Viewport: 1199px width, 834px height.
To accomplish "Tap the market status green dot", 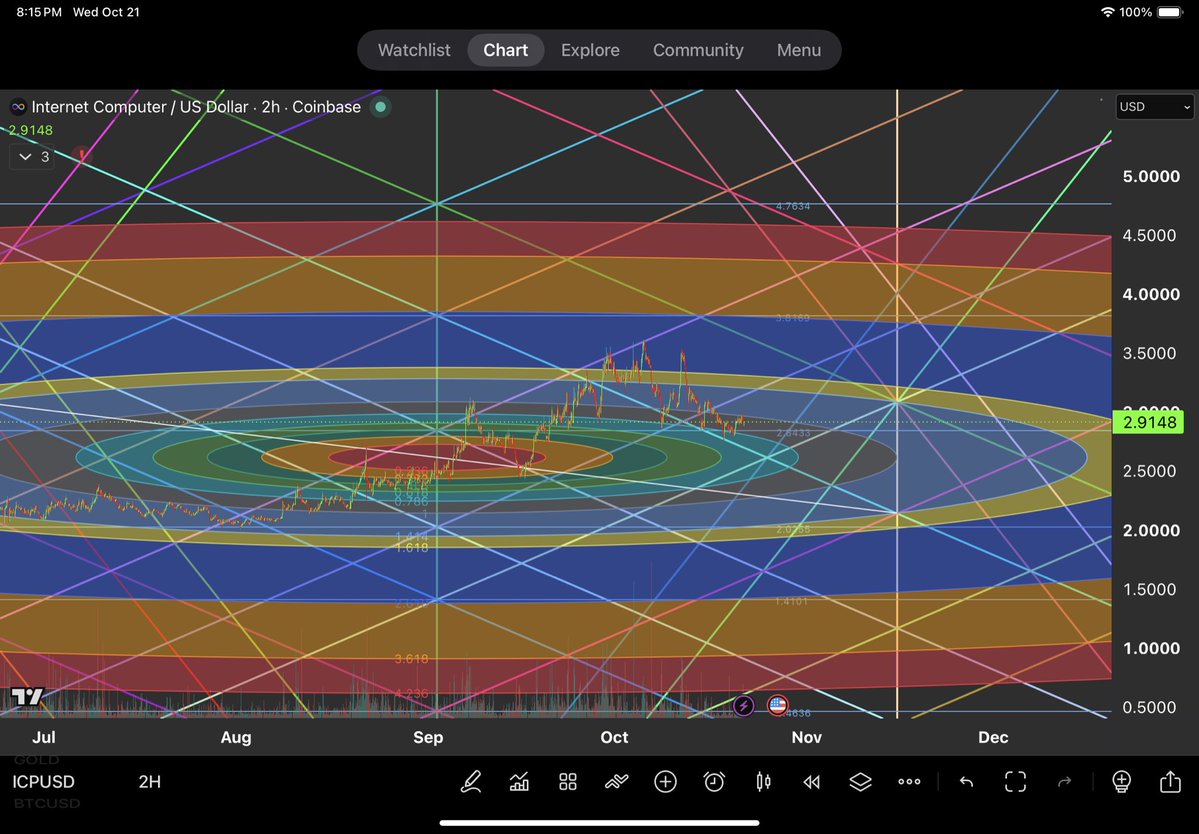I will point(380,107).
